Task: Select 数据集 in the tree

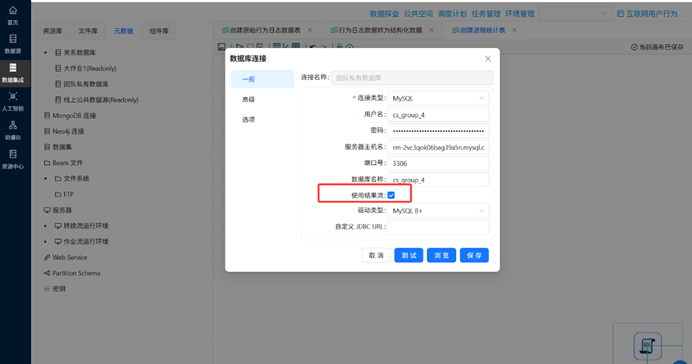Action: 62,147
